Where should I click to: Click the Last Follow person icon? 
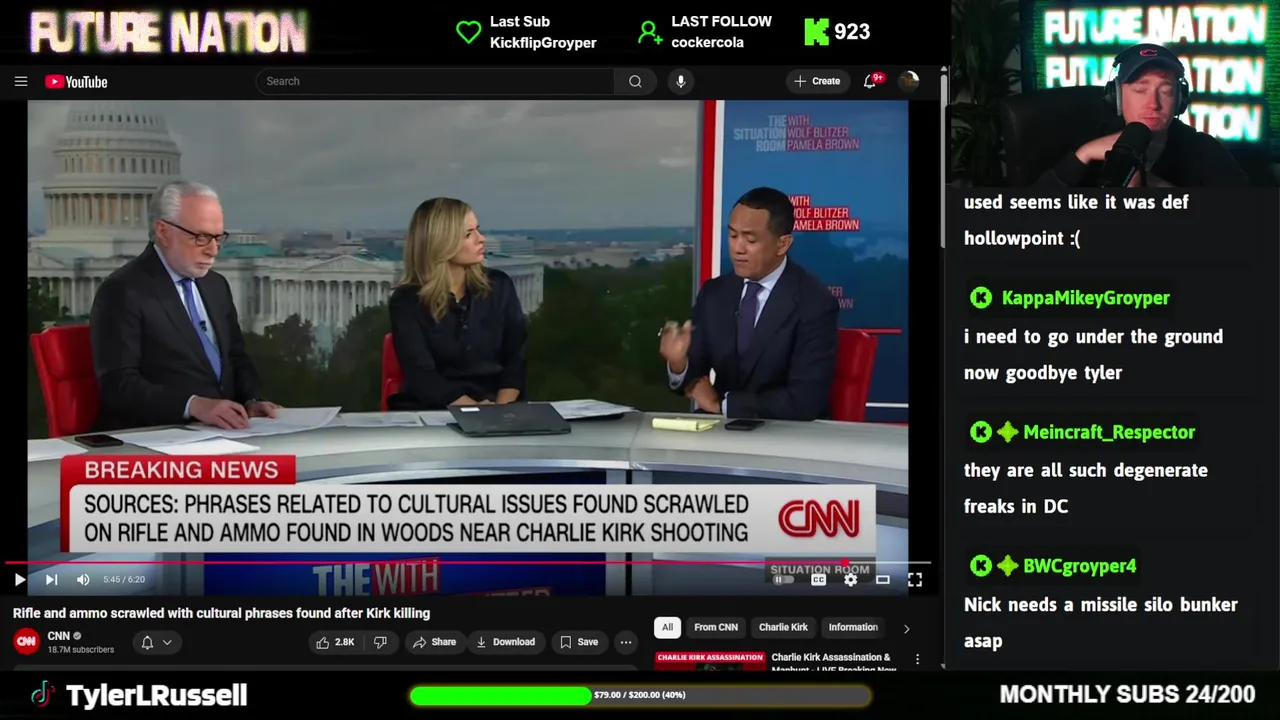click(x=650, y=33)
